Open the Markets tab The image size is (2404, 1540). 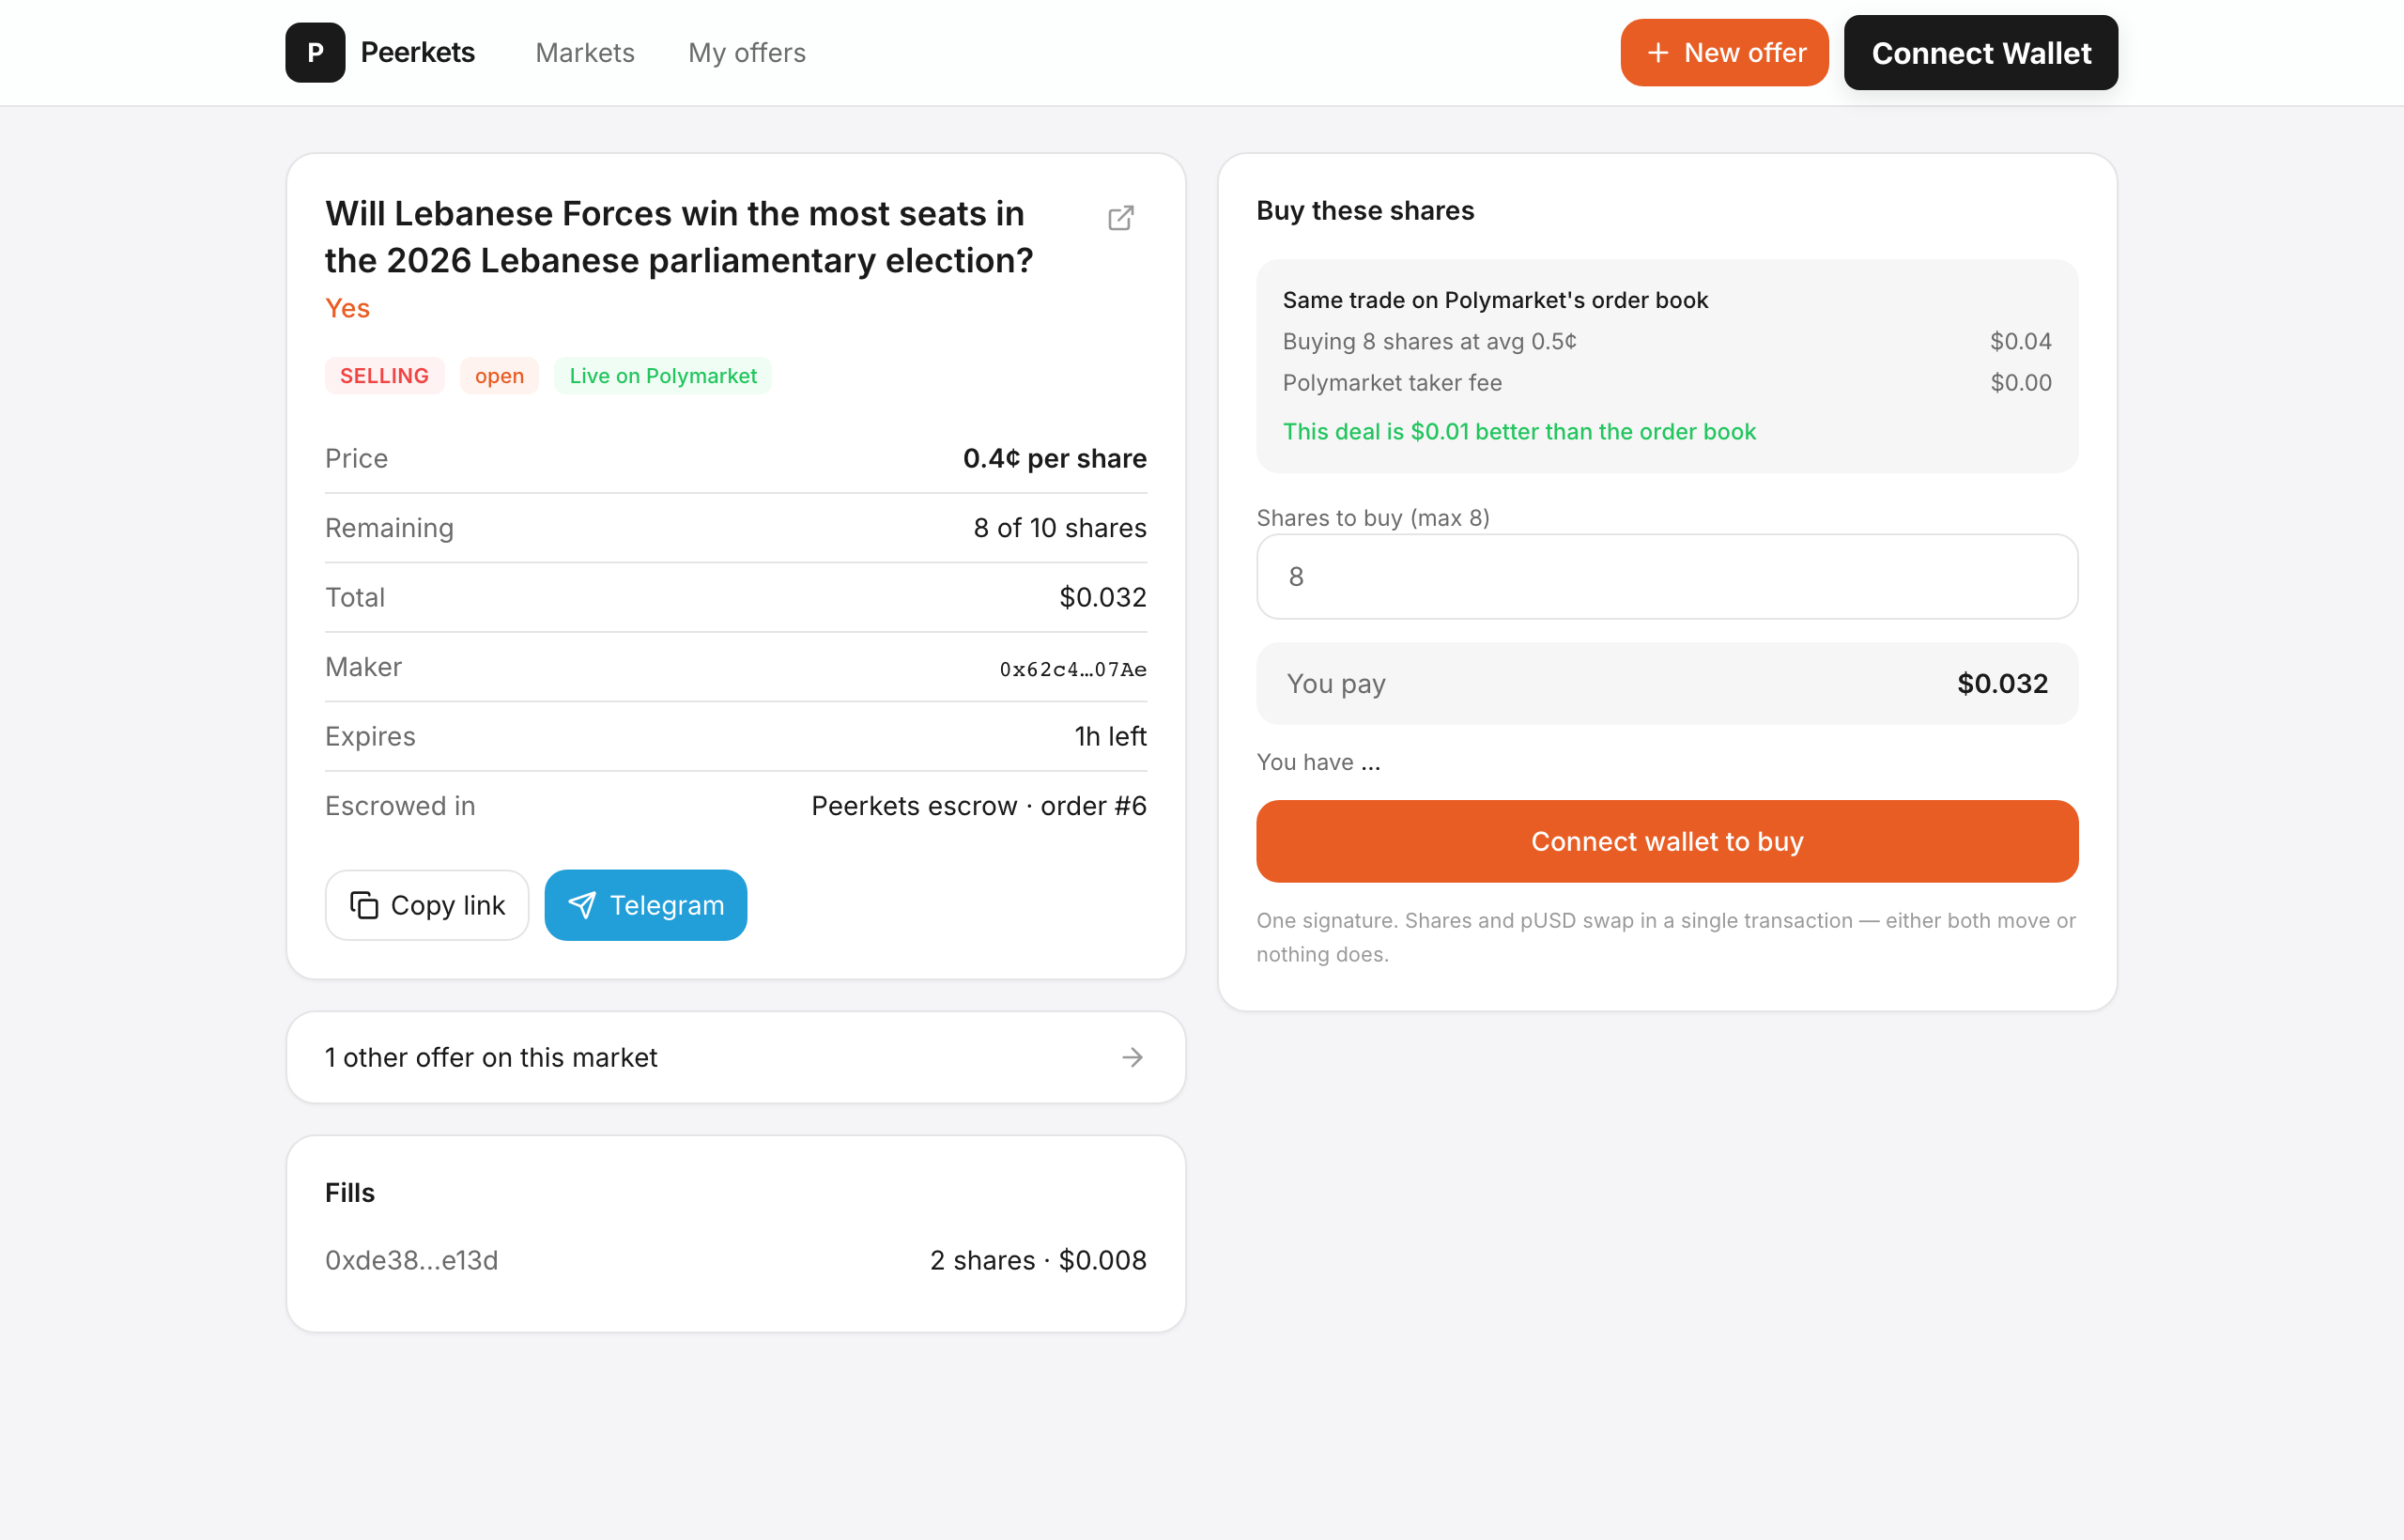[585, 52]
